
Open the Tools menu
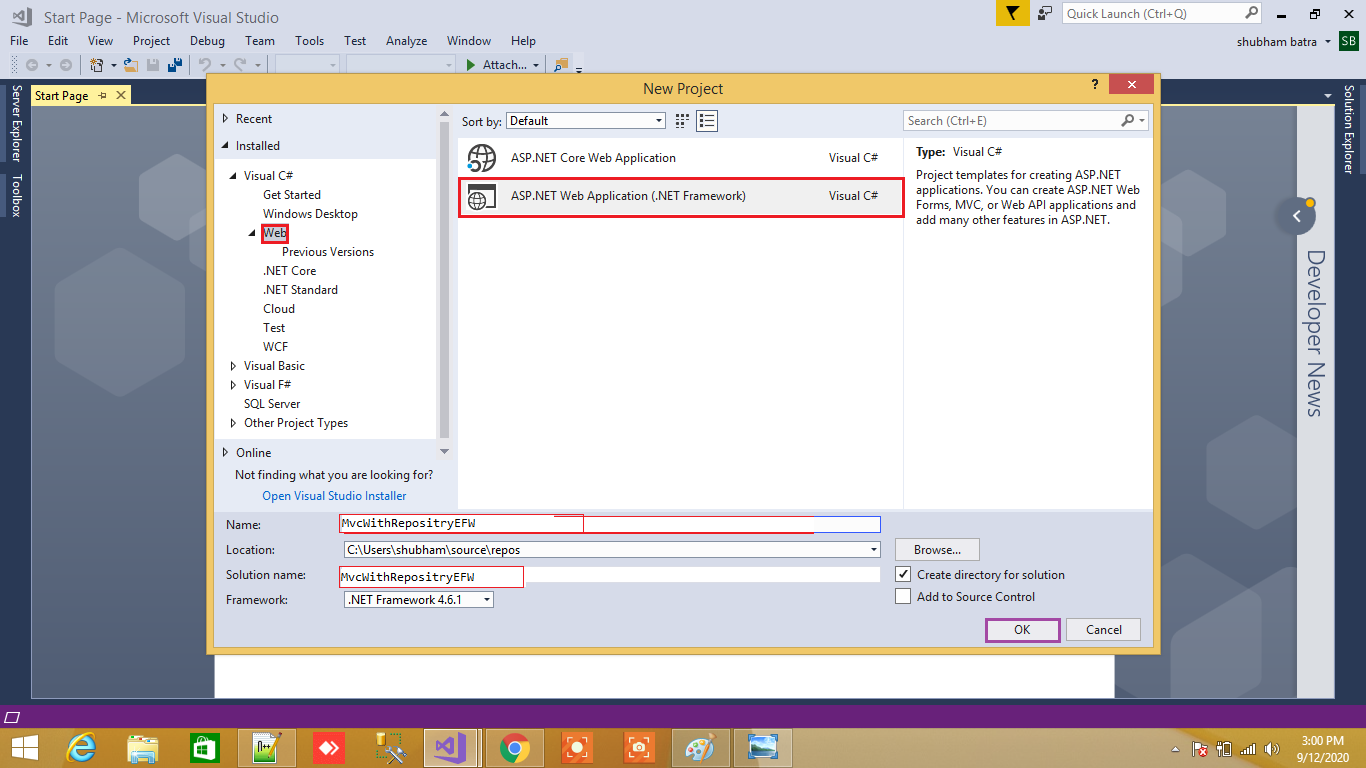[x=309, y=41]
